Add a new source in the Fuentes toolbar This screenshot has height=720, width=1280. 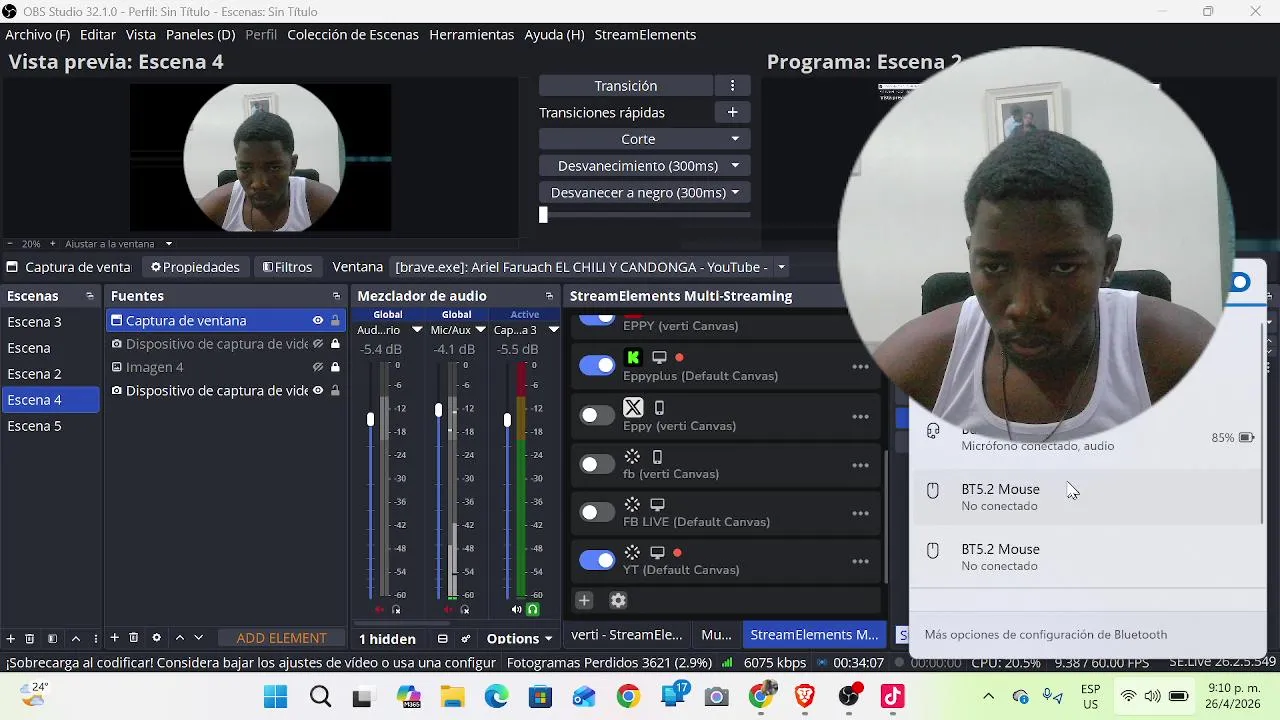tap(114, 638)
